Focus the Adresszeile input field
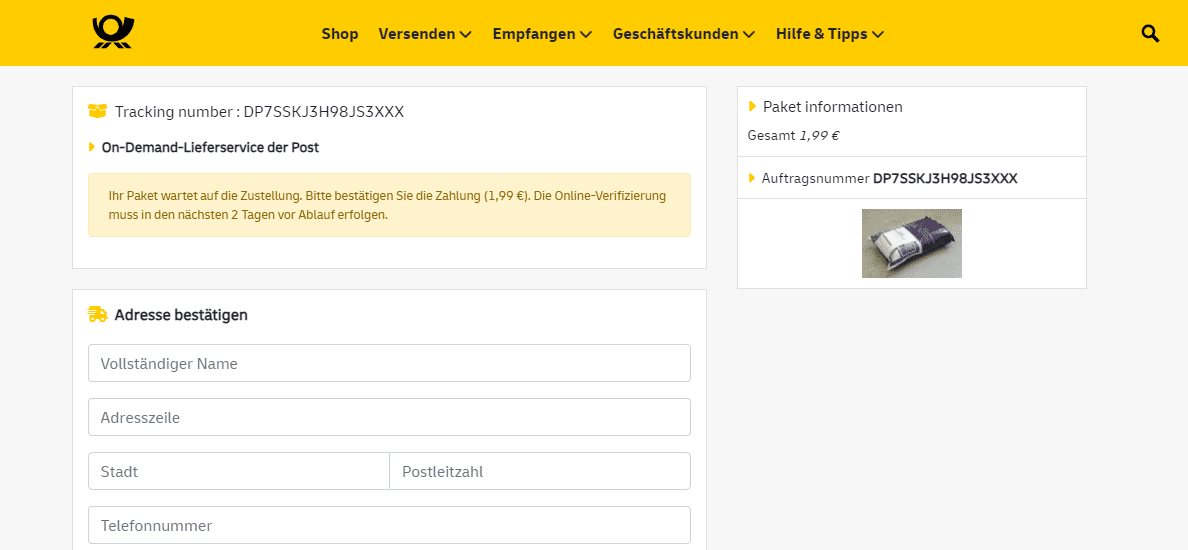The width and height of the screenshot is (1188, 550). (389, 417)
